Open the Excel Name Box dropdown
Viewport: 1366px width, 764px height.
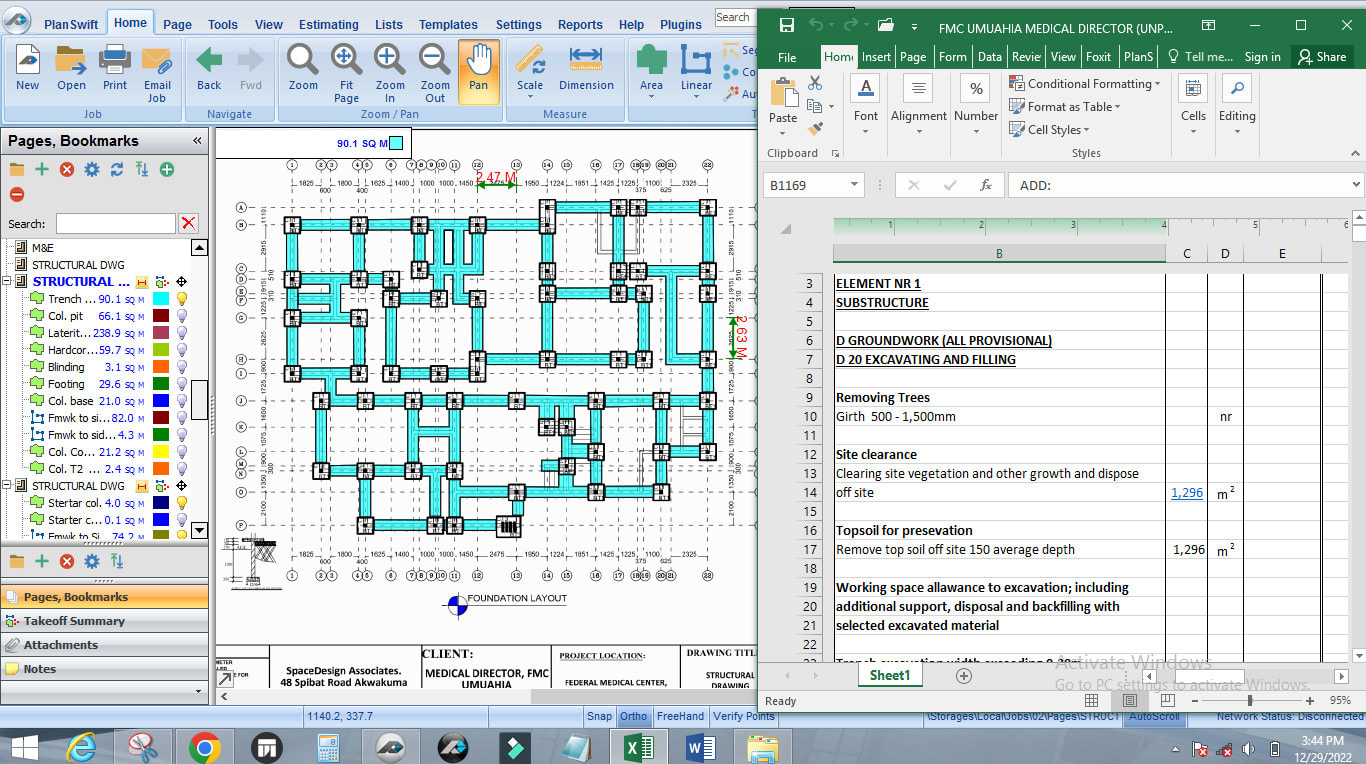point(854,185)
